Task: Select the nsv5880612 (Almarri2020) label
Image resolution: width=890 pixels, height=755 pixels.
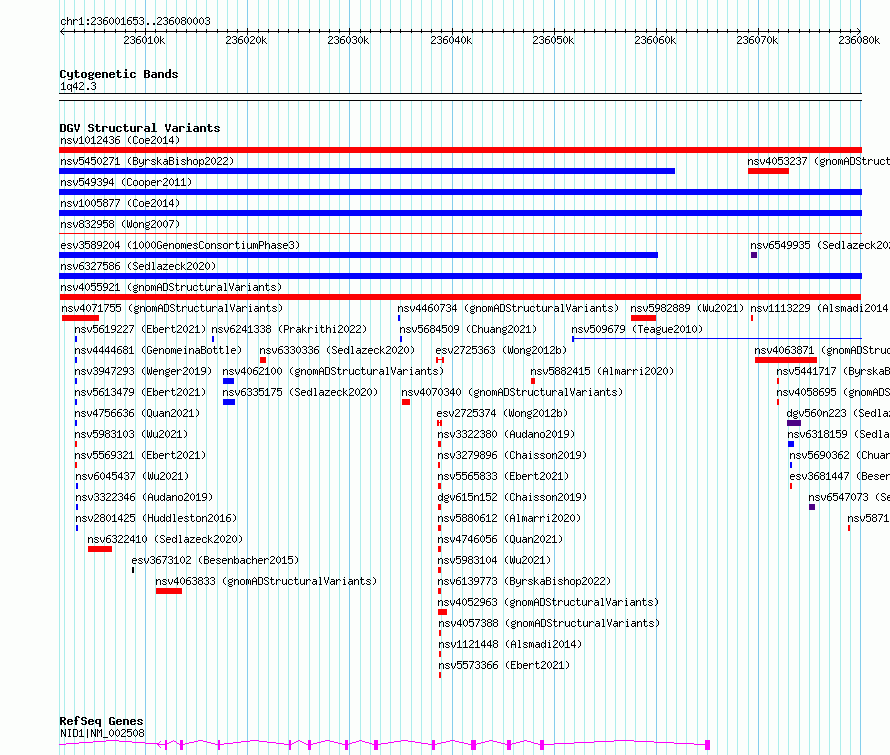Action: click(509, 518)
